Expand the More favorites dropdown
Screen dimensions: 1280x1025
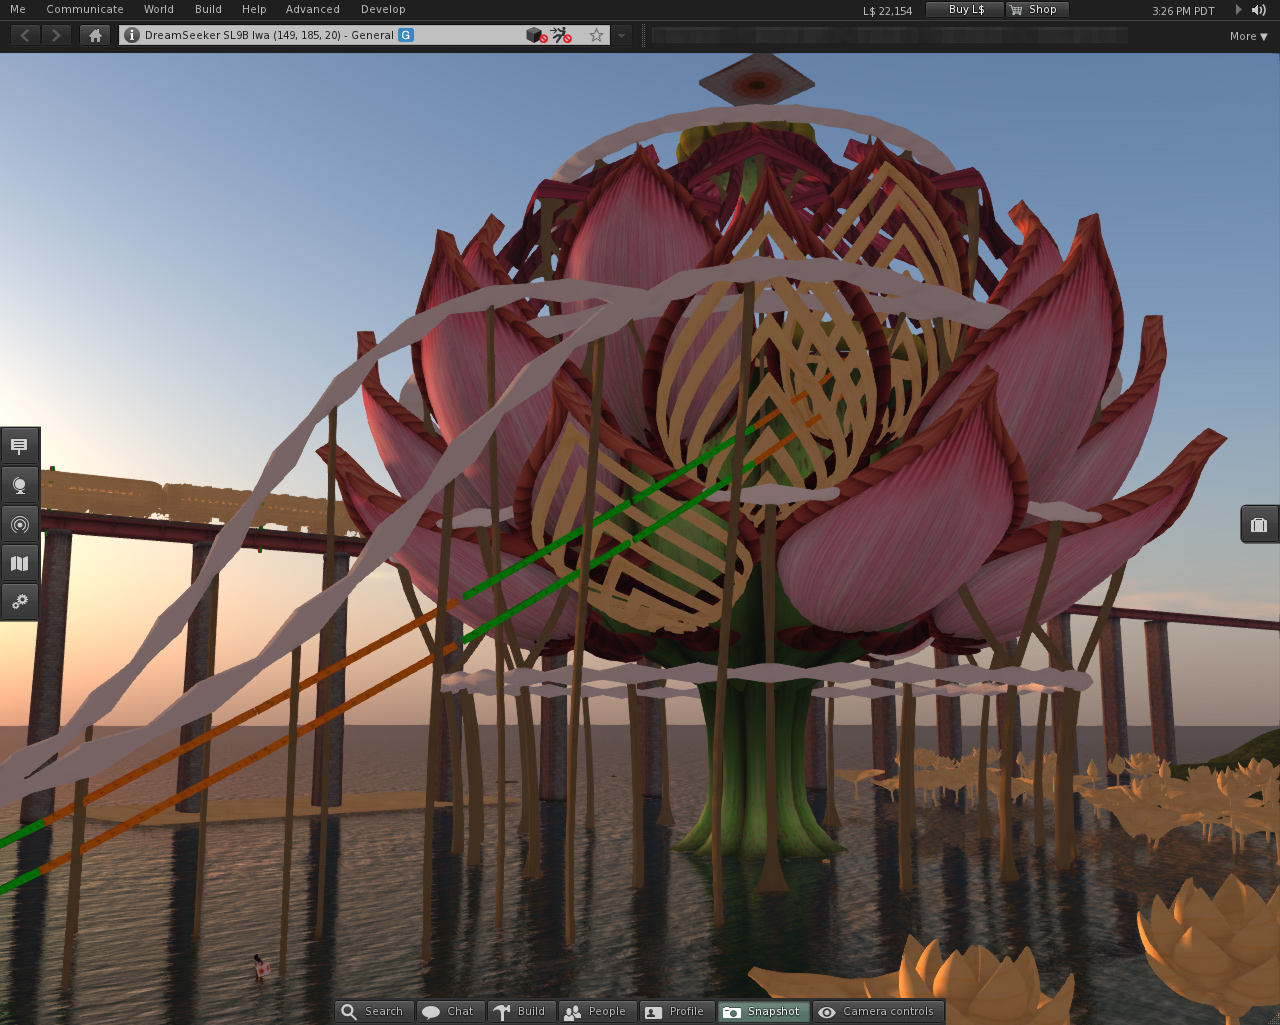[x=1248, y=36]
